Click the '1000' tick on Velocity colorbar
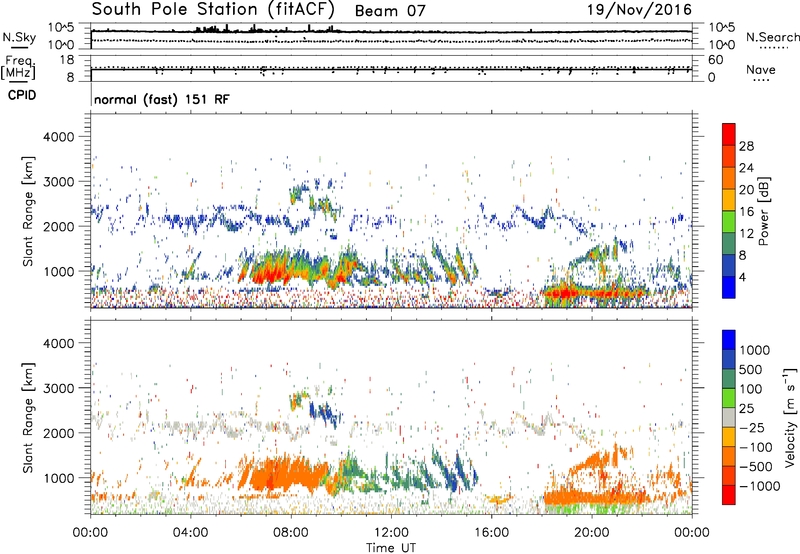The width and height of the screenshot is (800, 554). coord(754,350)
